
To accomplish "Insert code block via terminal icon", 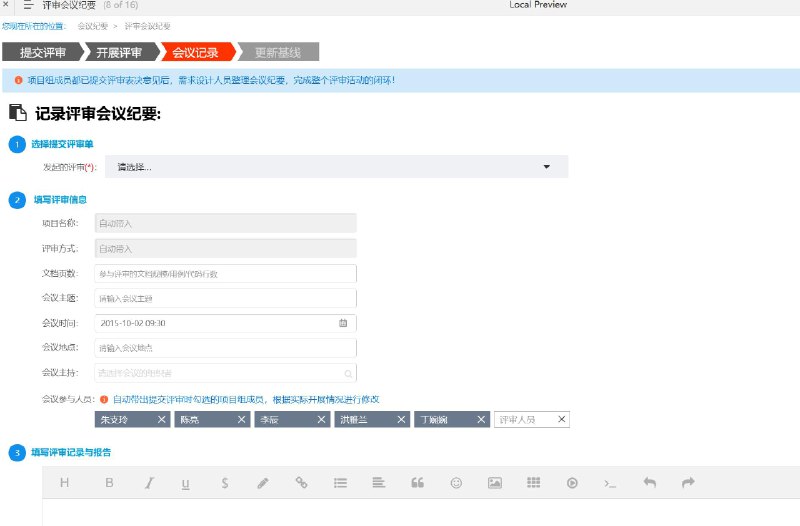I will [610, 483].
